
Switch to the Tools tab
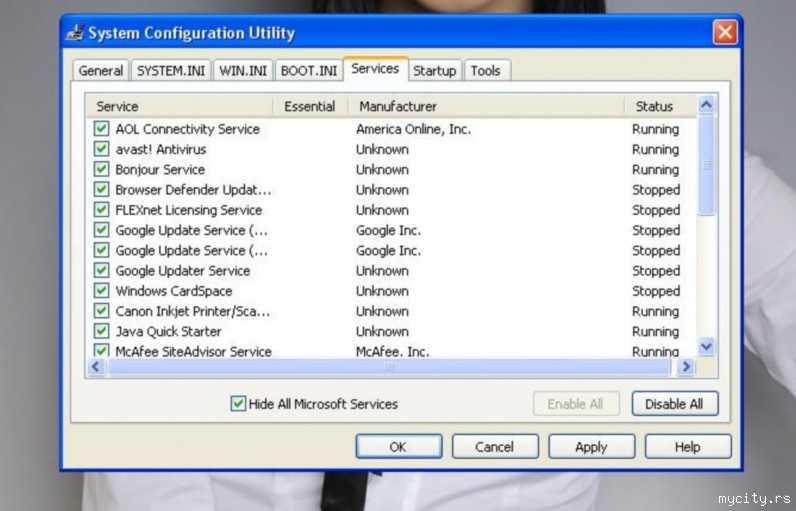point(485,71)
